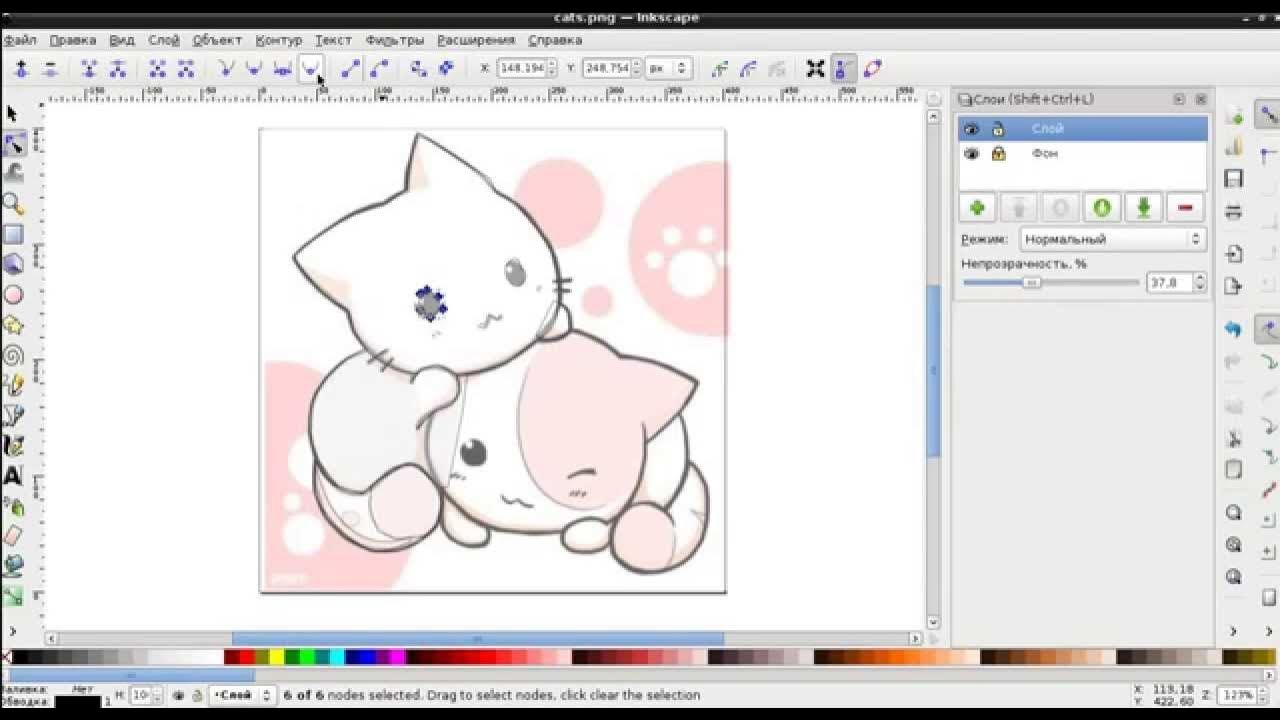Click the red minus delete layer button
This screenshot has height=720, width=1280.
(x=1185, y=208)
